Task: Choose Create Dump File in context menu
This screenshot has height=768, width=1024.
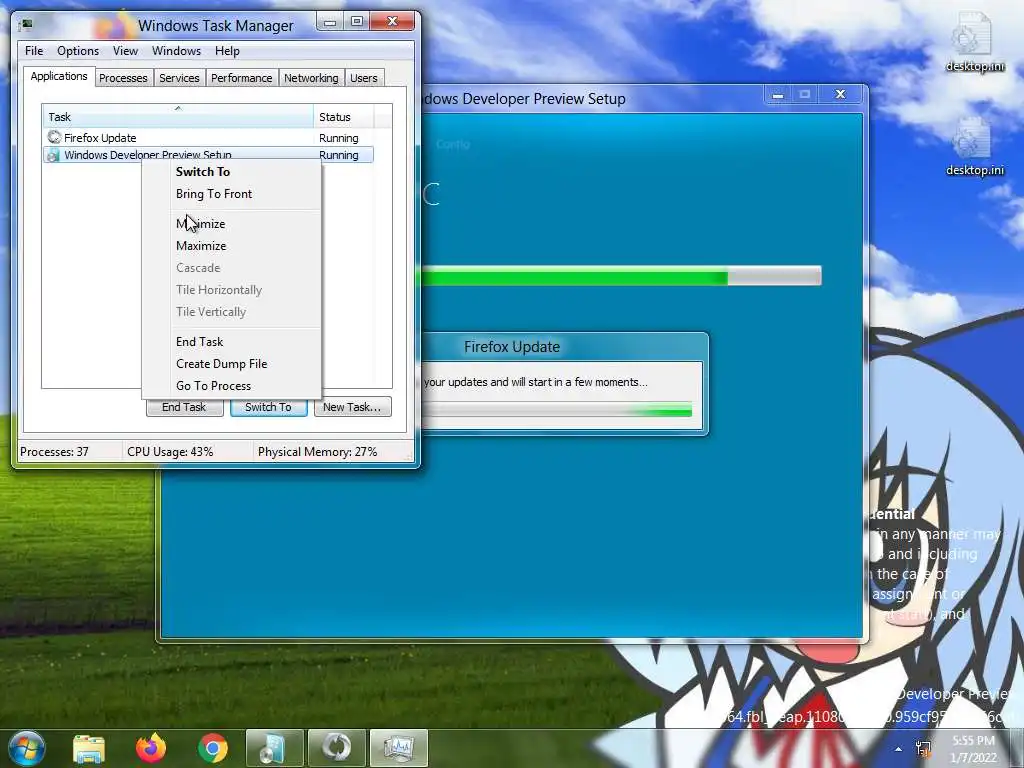Action: pyautogui.click(x=232, y=364)
